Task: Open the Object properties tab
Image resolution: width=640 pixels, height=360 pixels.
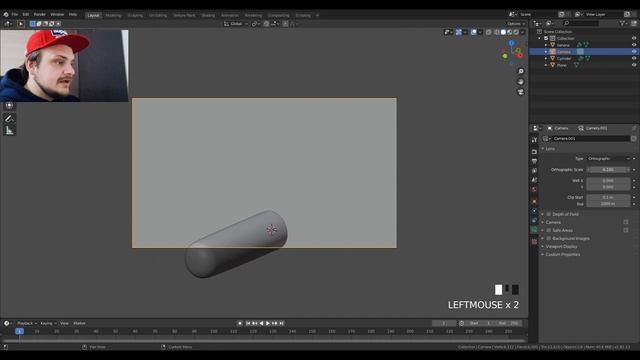Action: pos(534,202)
